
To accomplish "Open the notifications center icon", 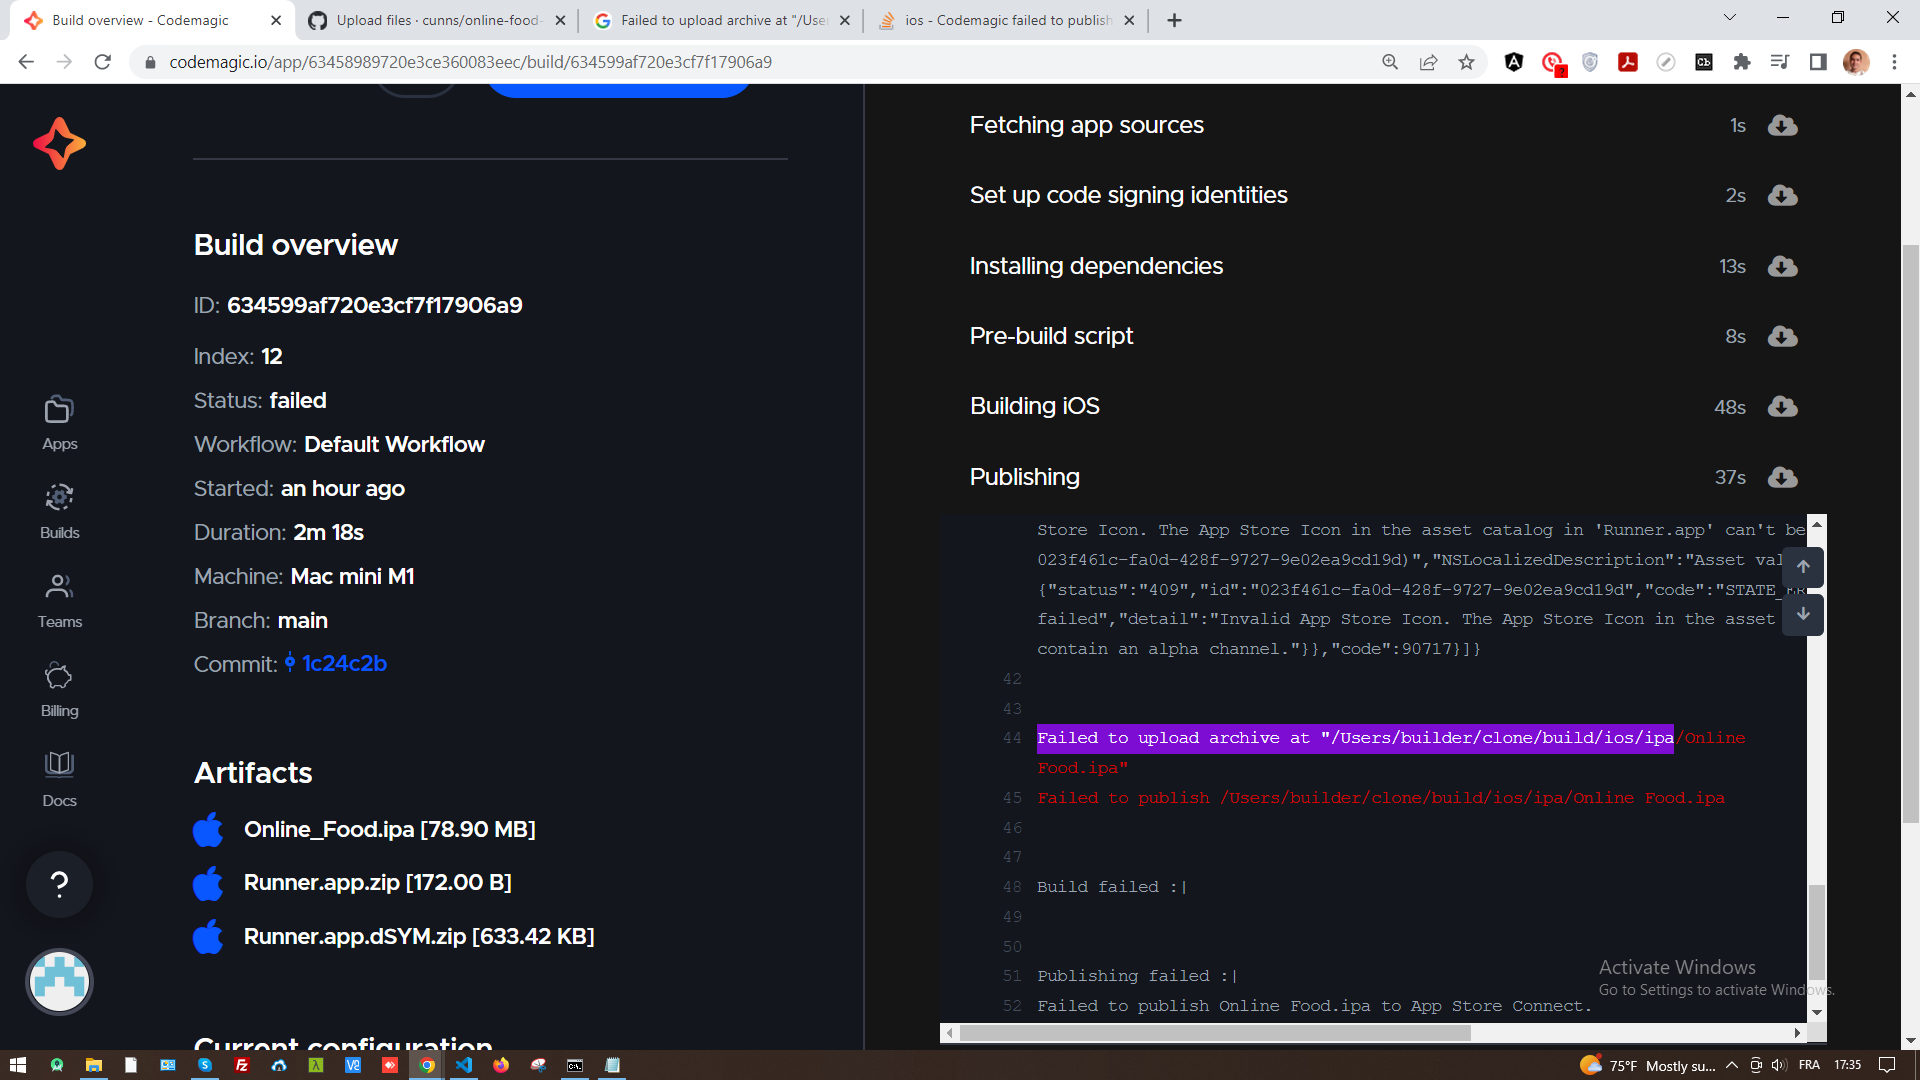I will click(1887, 1065).
